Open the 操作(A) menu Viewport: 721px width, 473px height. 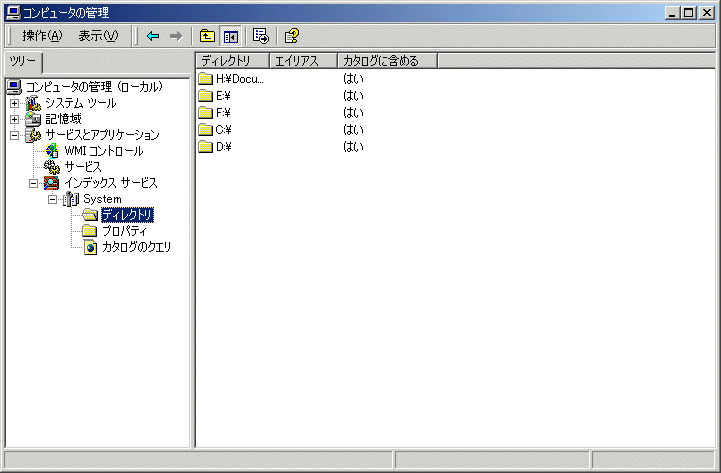pyautogui.click(x=42, y=36)
